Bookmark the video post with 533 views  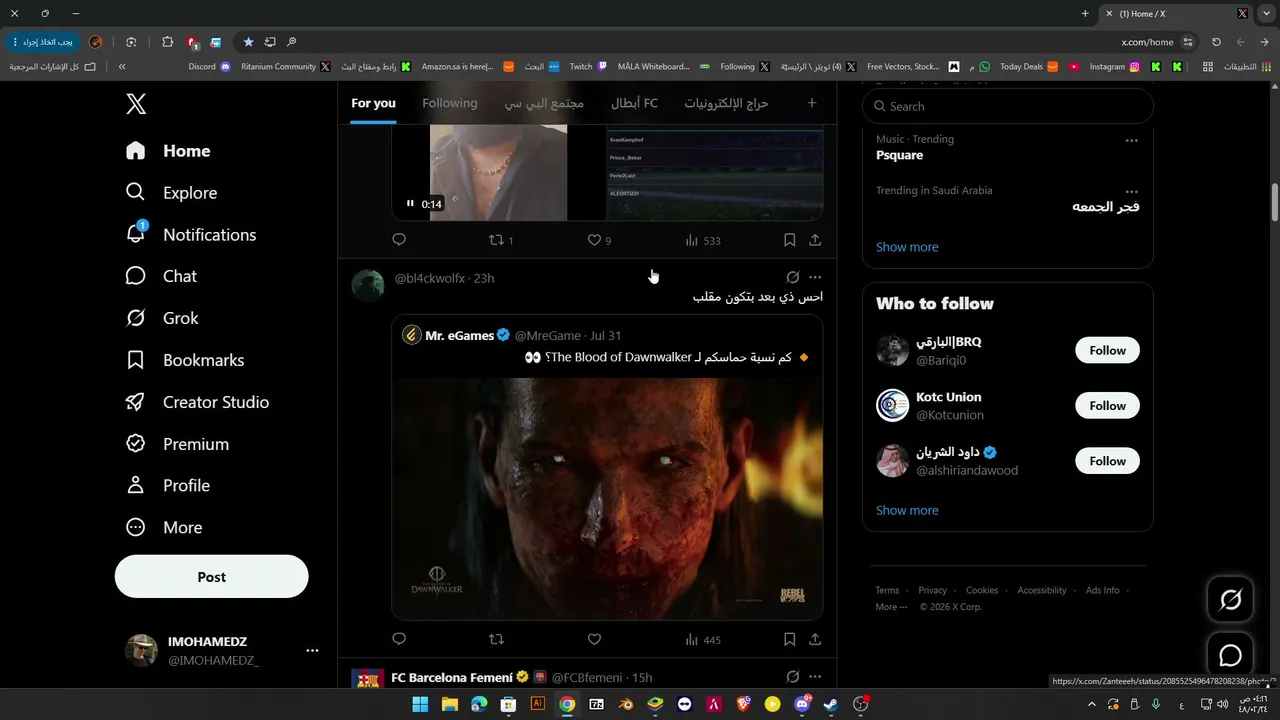pyautogui.click(x=789, y=240)
